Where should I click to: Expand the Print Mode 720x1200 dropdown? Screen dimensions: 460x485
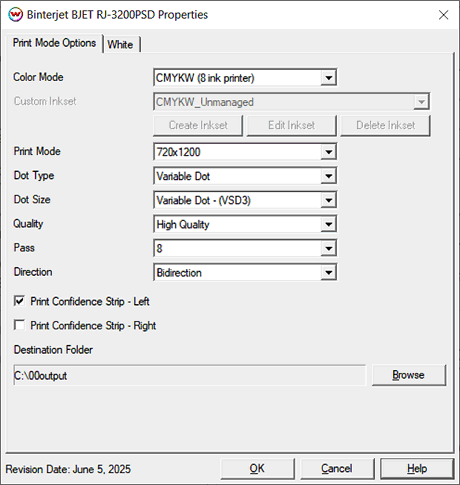(x=328, y=152)
